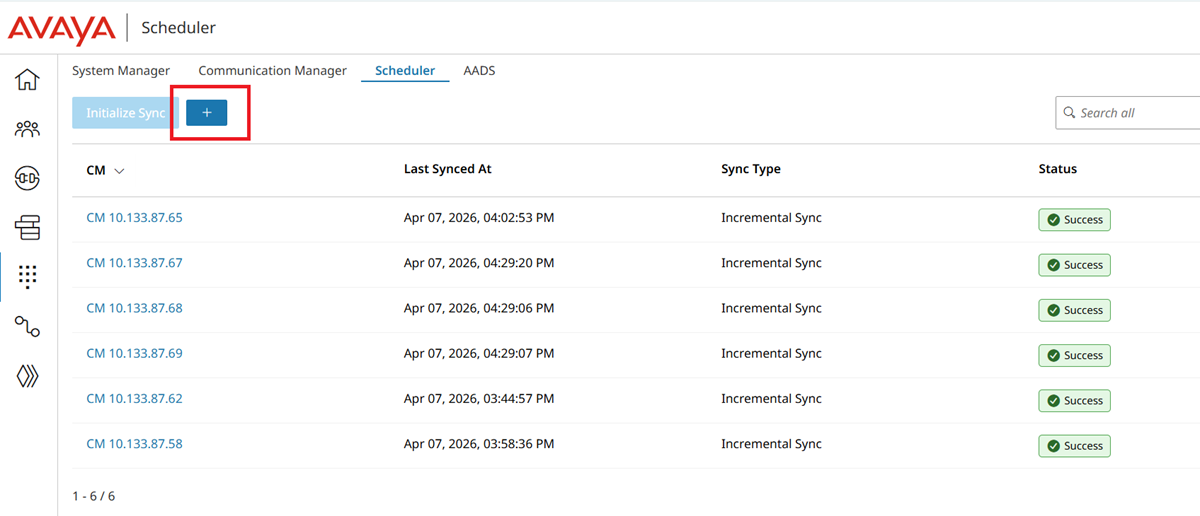The width and height of the screenshot is (1200, 516).
Task: Click Incremental Sync for CM 10.133.87.62
Action: pyautogui.click(x=771, y=398)
